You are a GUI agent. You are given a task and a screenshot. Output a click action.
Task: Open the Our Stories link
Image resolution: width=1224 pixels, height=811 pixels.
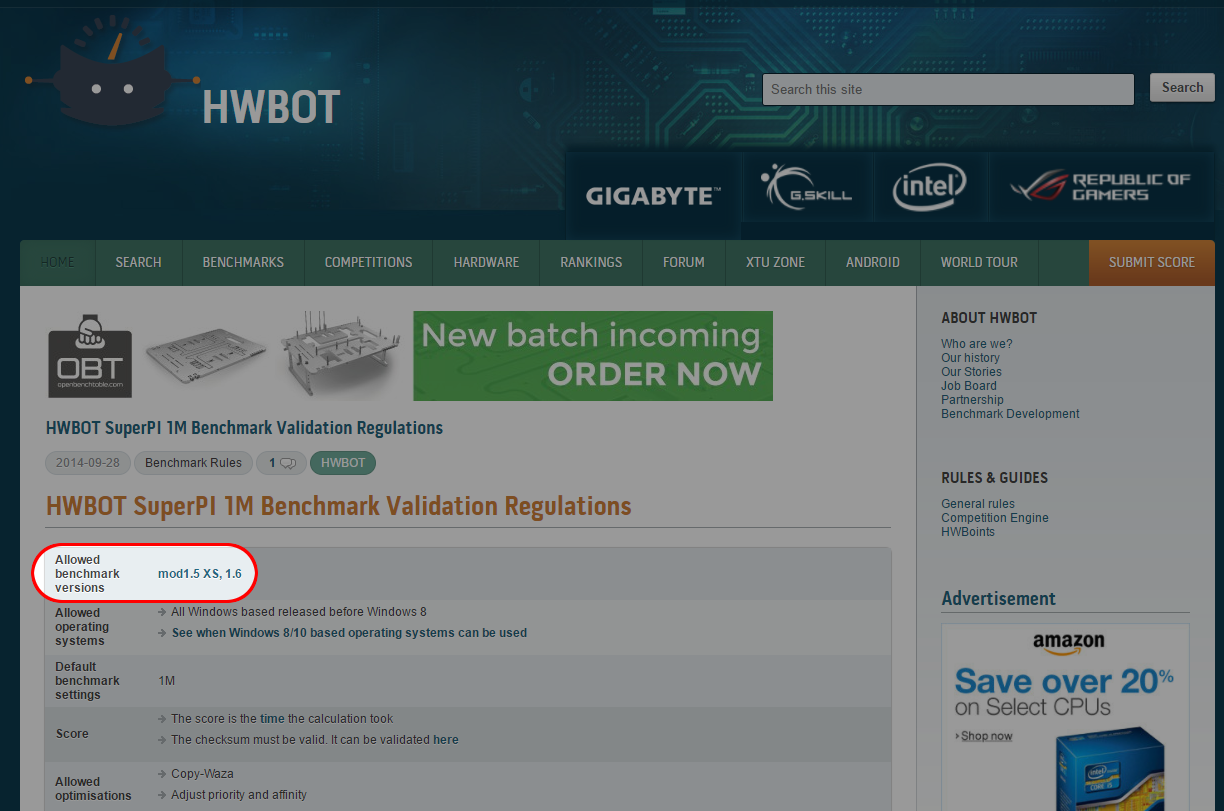coord(971,372)
